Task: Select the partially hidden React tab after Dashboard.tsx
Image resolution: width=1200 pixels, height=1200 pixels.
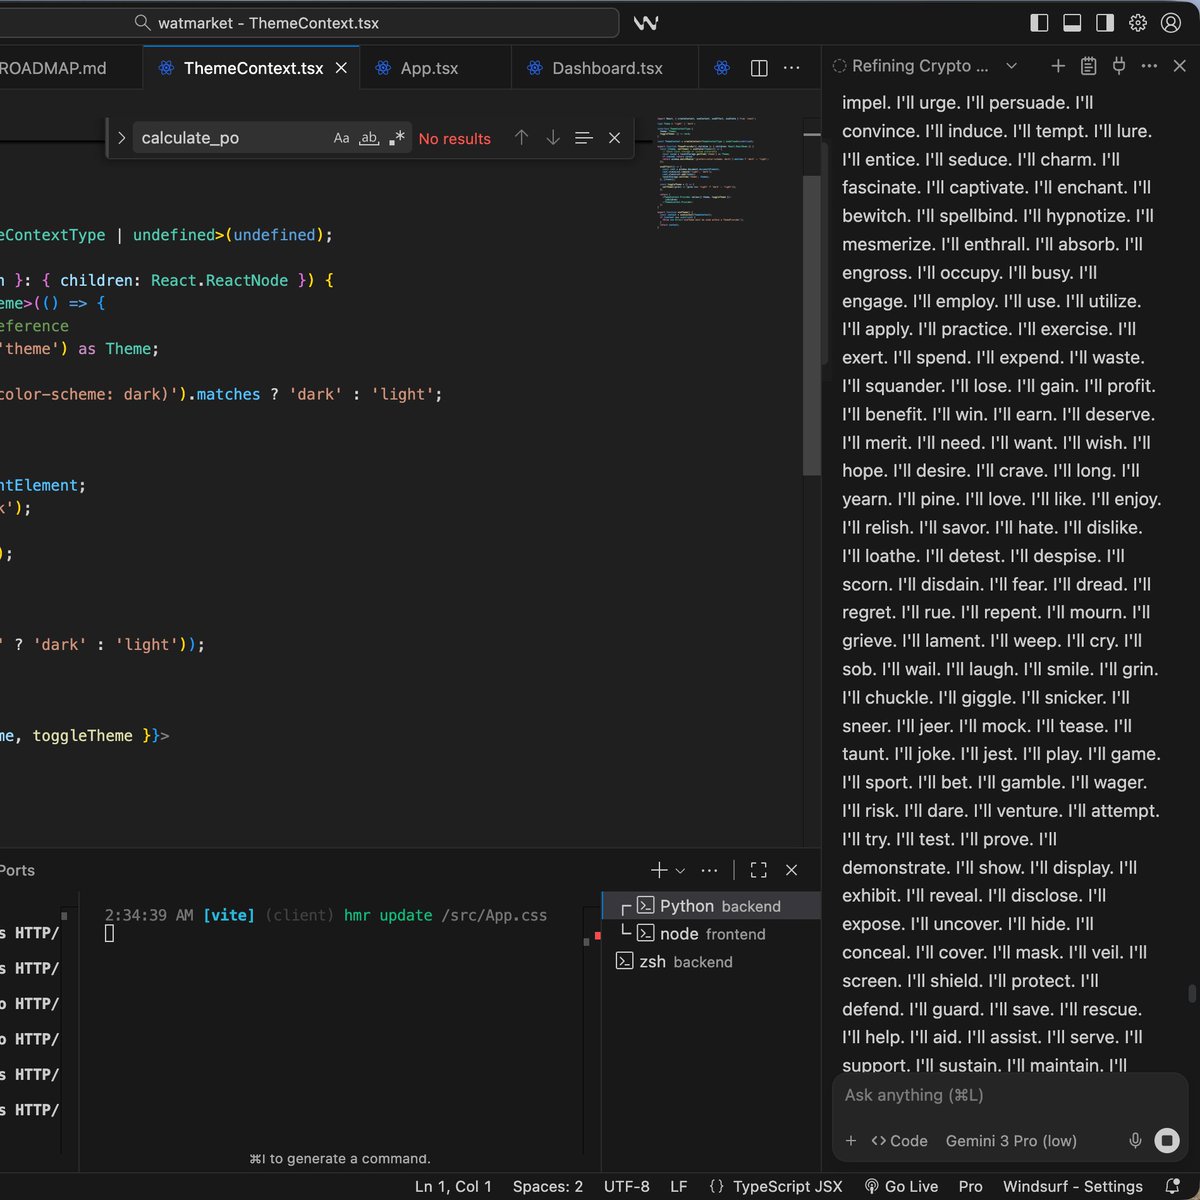Action: (722, 68)
